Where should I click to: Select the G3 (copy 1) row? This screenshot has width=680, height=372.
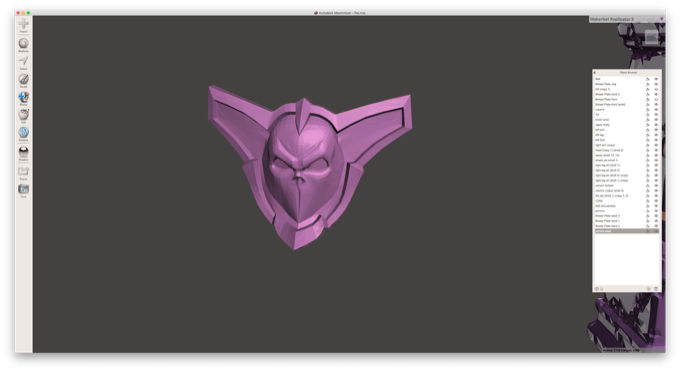click(x=627, y=89)
